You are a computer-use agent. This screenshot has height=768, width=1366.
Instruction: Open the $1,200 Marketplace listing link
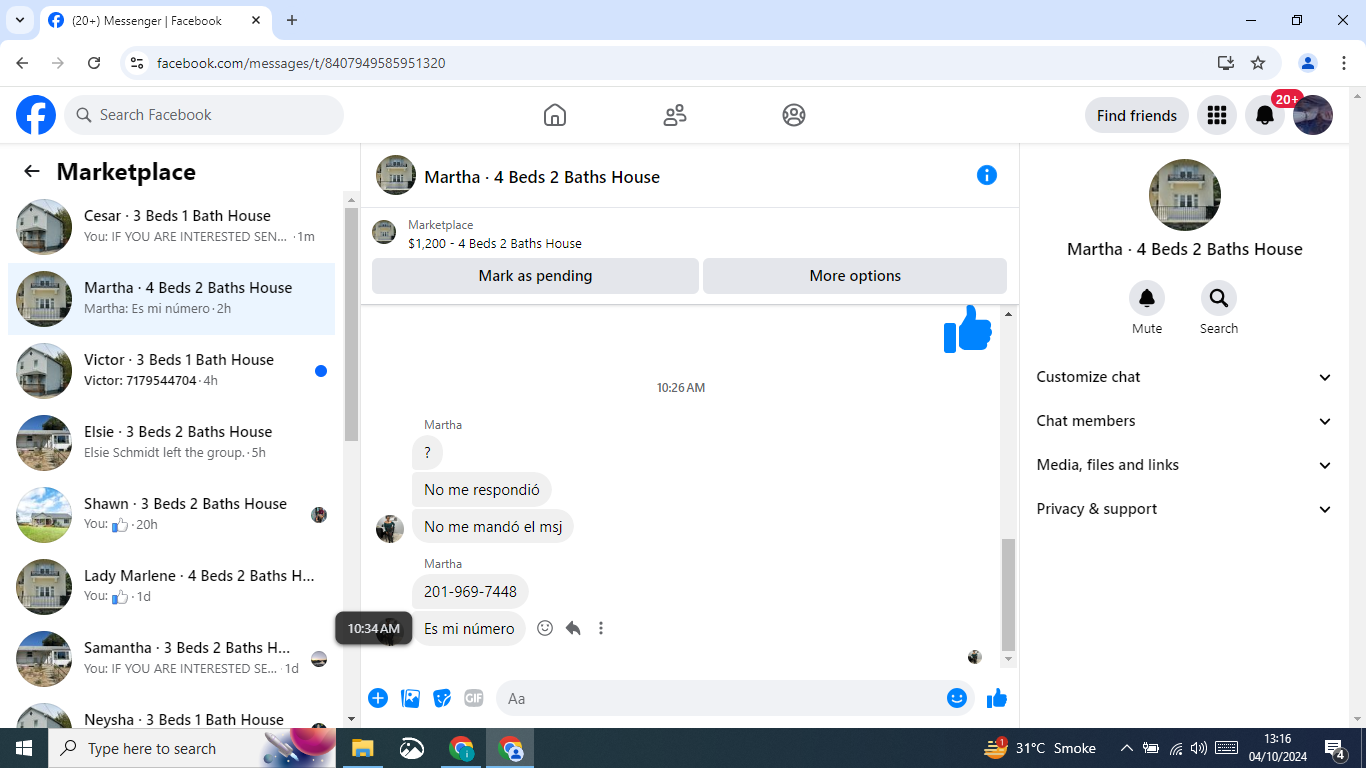click(x=495, y=243)
